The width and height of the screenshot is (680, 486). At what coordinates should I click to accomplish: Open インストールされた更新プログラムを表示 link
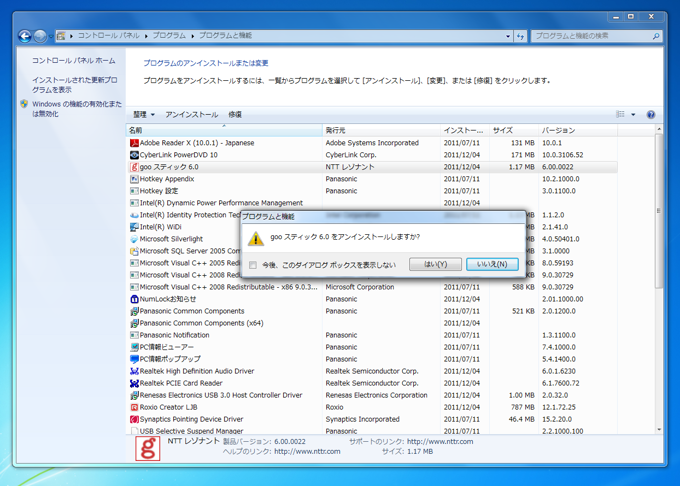pos(75,85)
